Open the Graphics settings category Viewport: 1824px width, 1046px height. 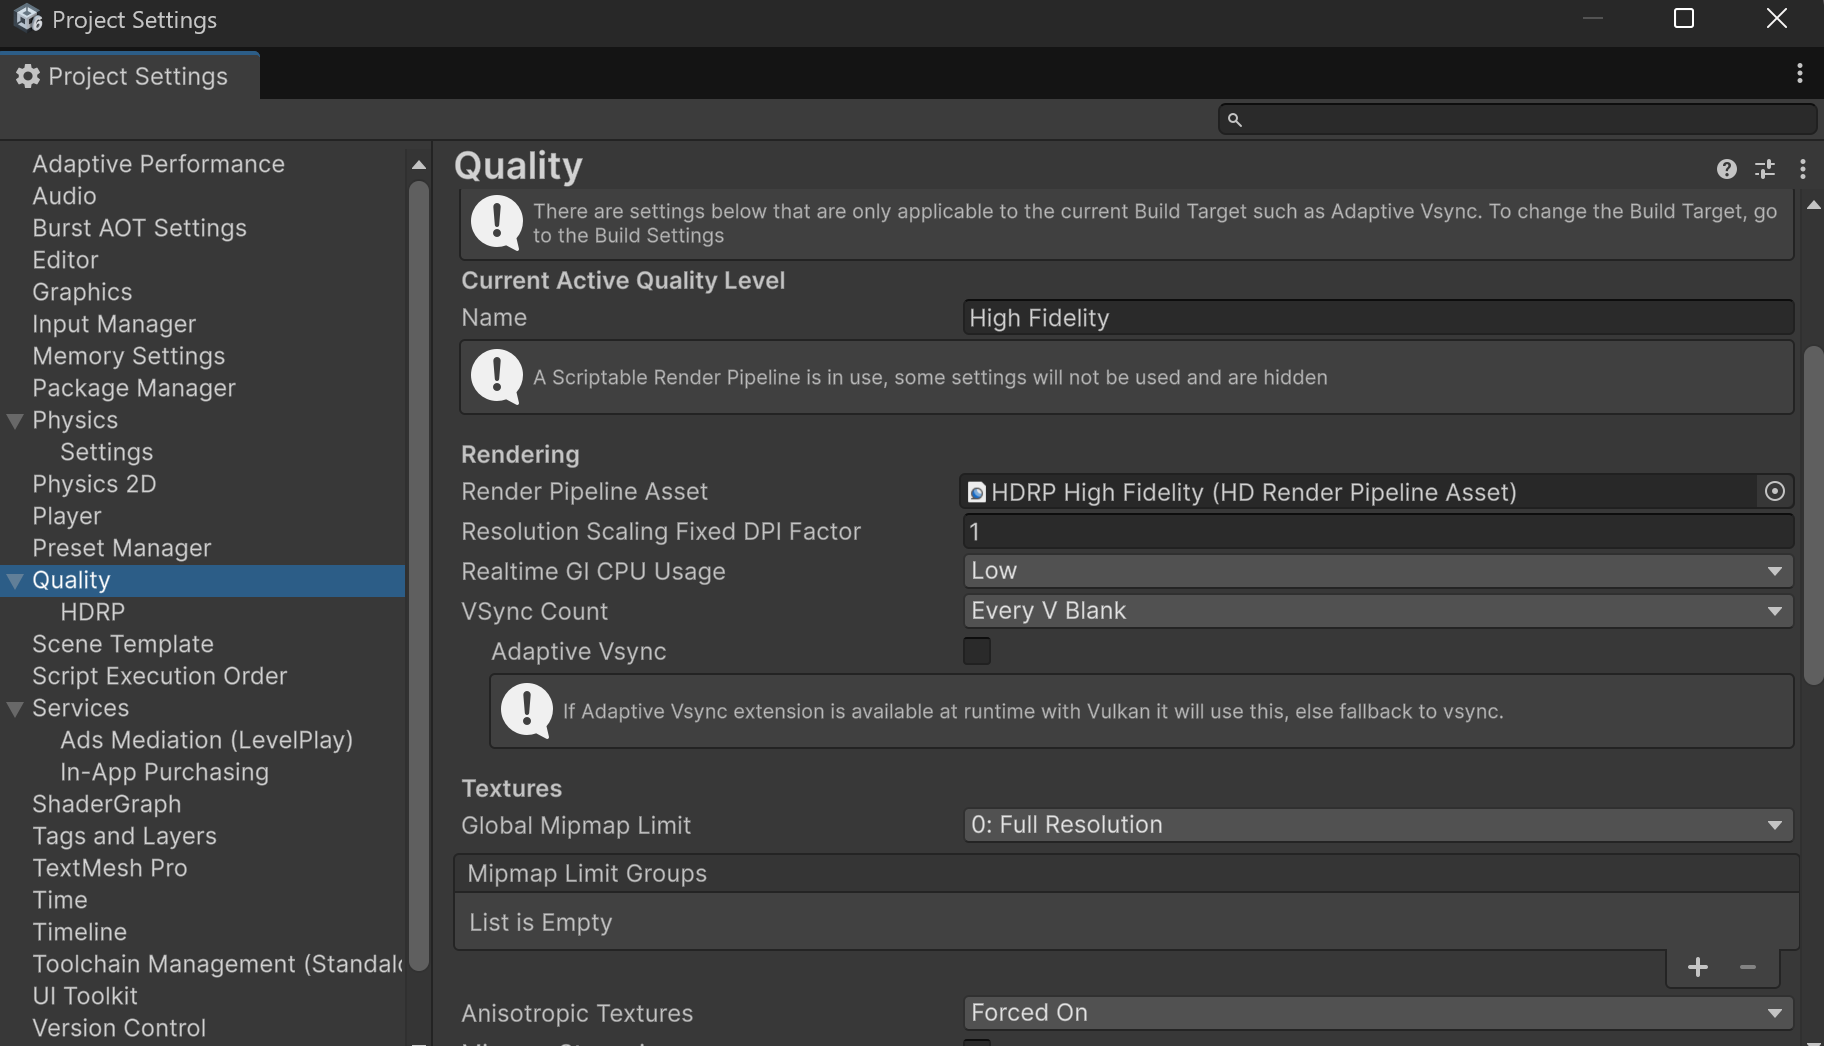pyautogui.click(x=82, y=292)
